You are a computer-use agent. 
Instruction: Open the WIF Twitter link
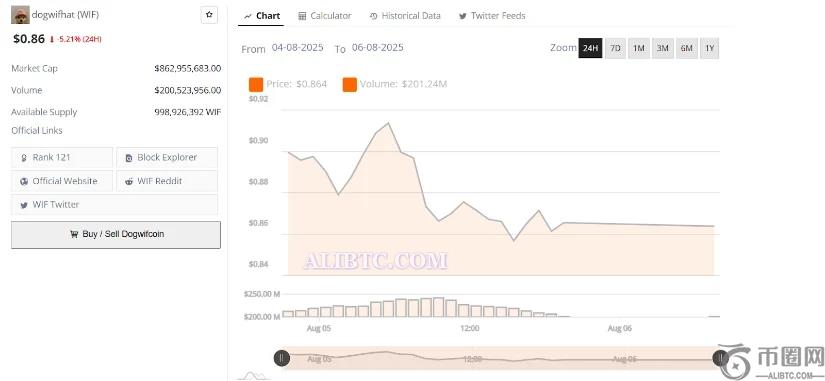114,205
